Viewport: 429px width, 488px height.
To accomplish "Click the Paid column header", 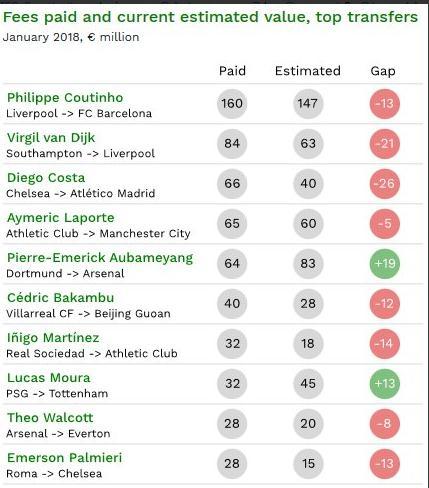I will coord(232,71).
